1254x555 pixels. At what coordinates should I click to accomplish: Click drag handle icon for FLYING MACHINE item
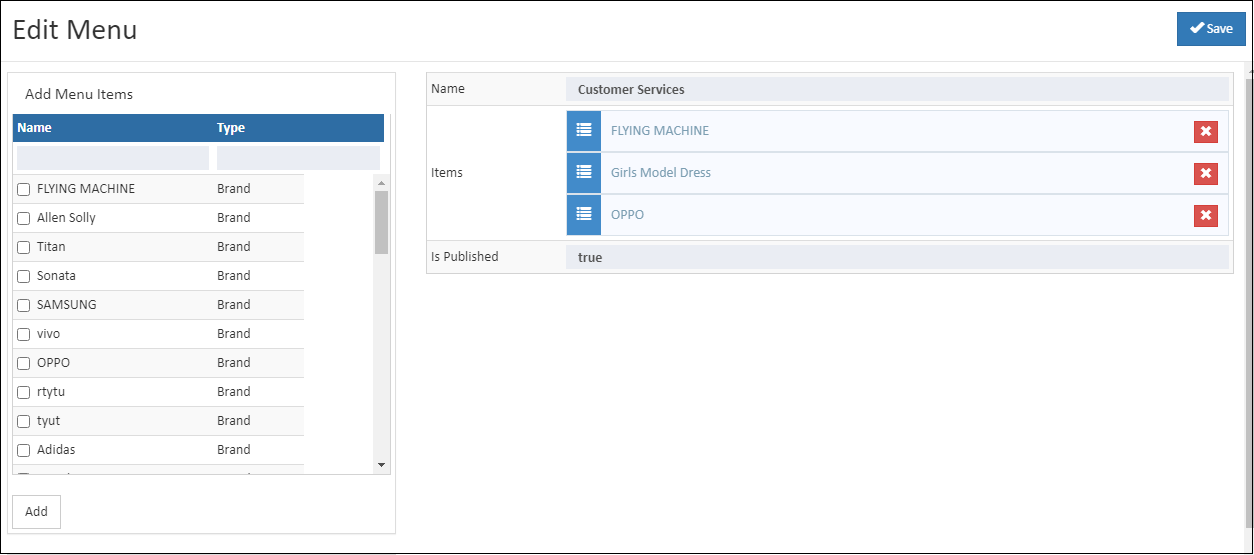(584, 131)
